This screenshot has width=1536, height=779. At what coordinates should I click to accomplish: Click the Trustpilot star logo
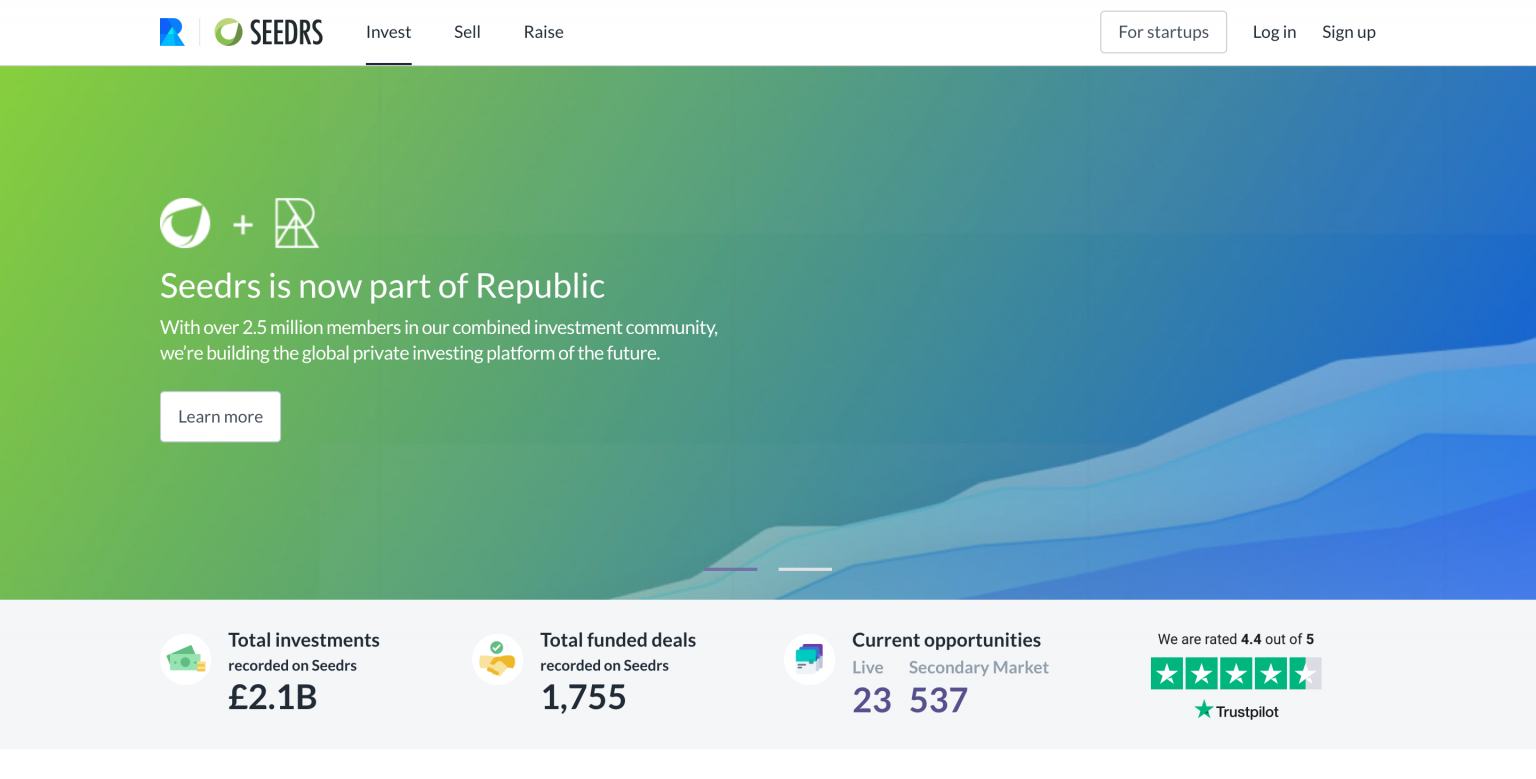(x=1236, y=711)
